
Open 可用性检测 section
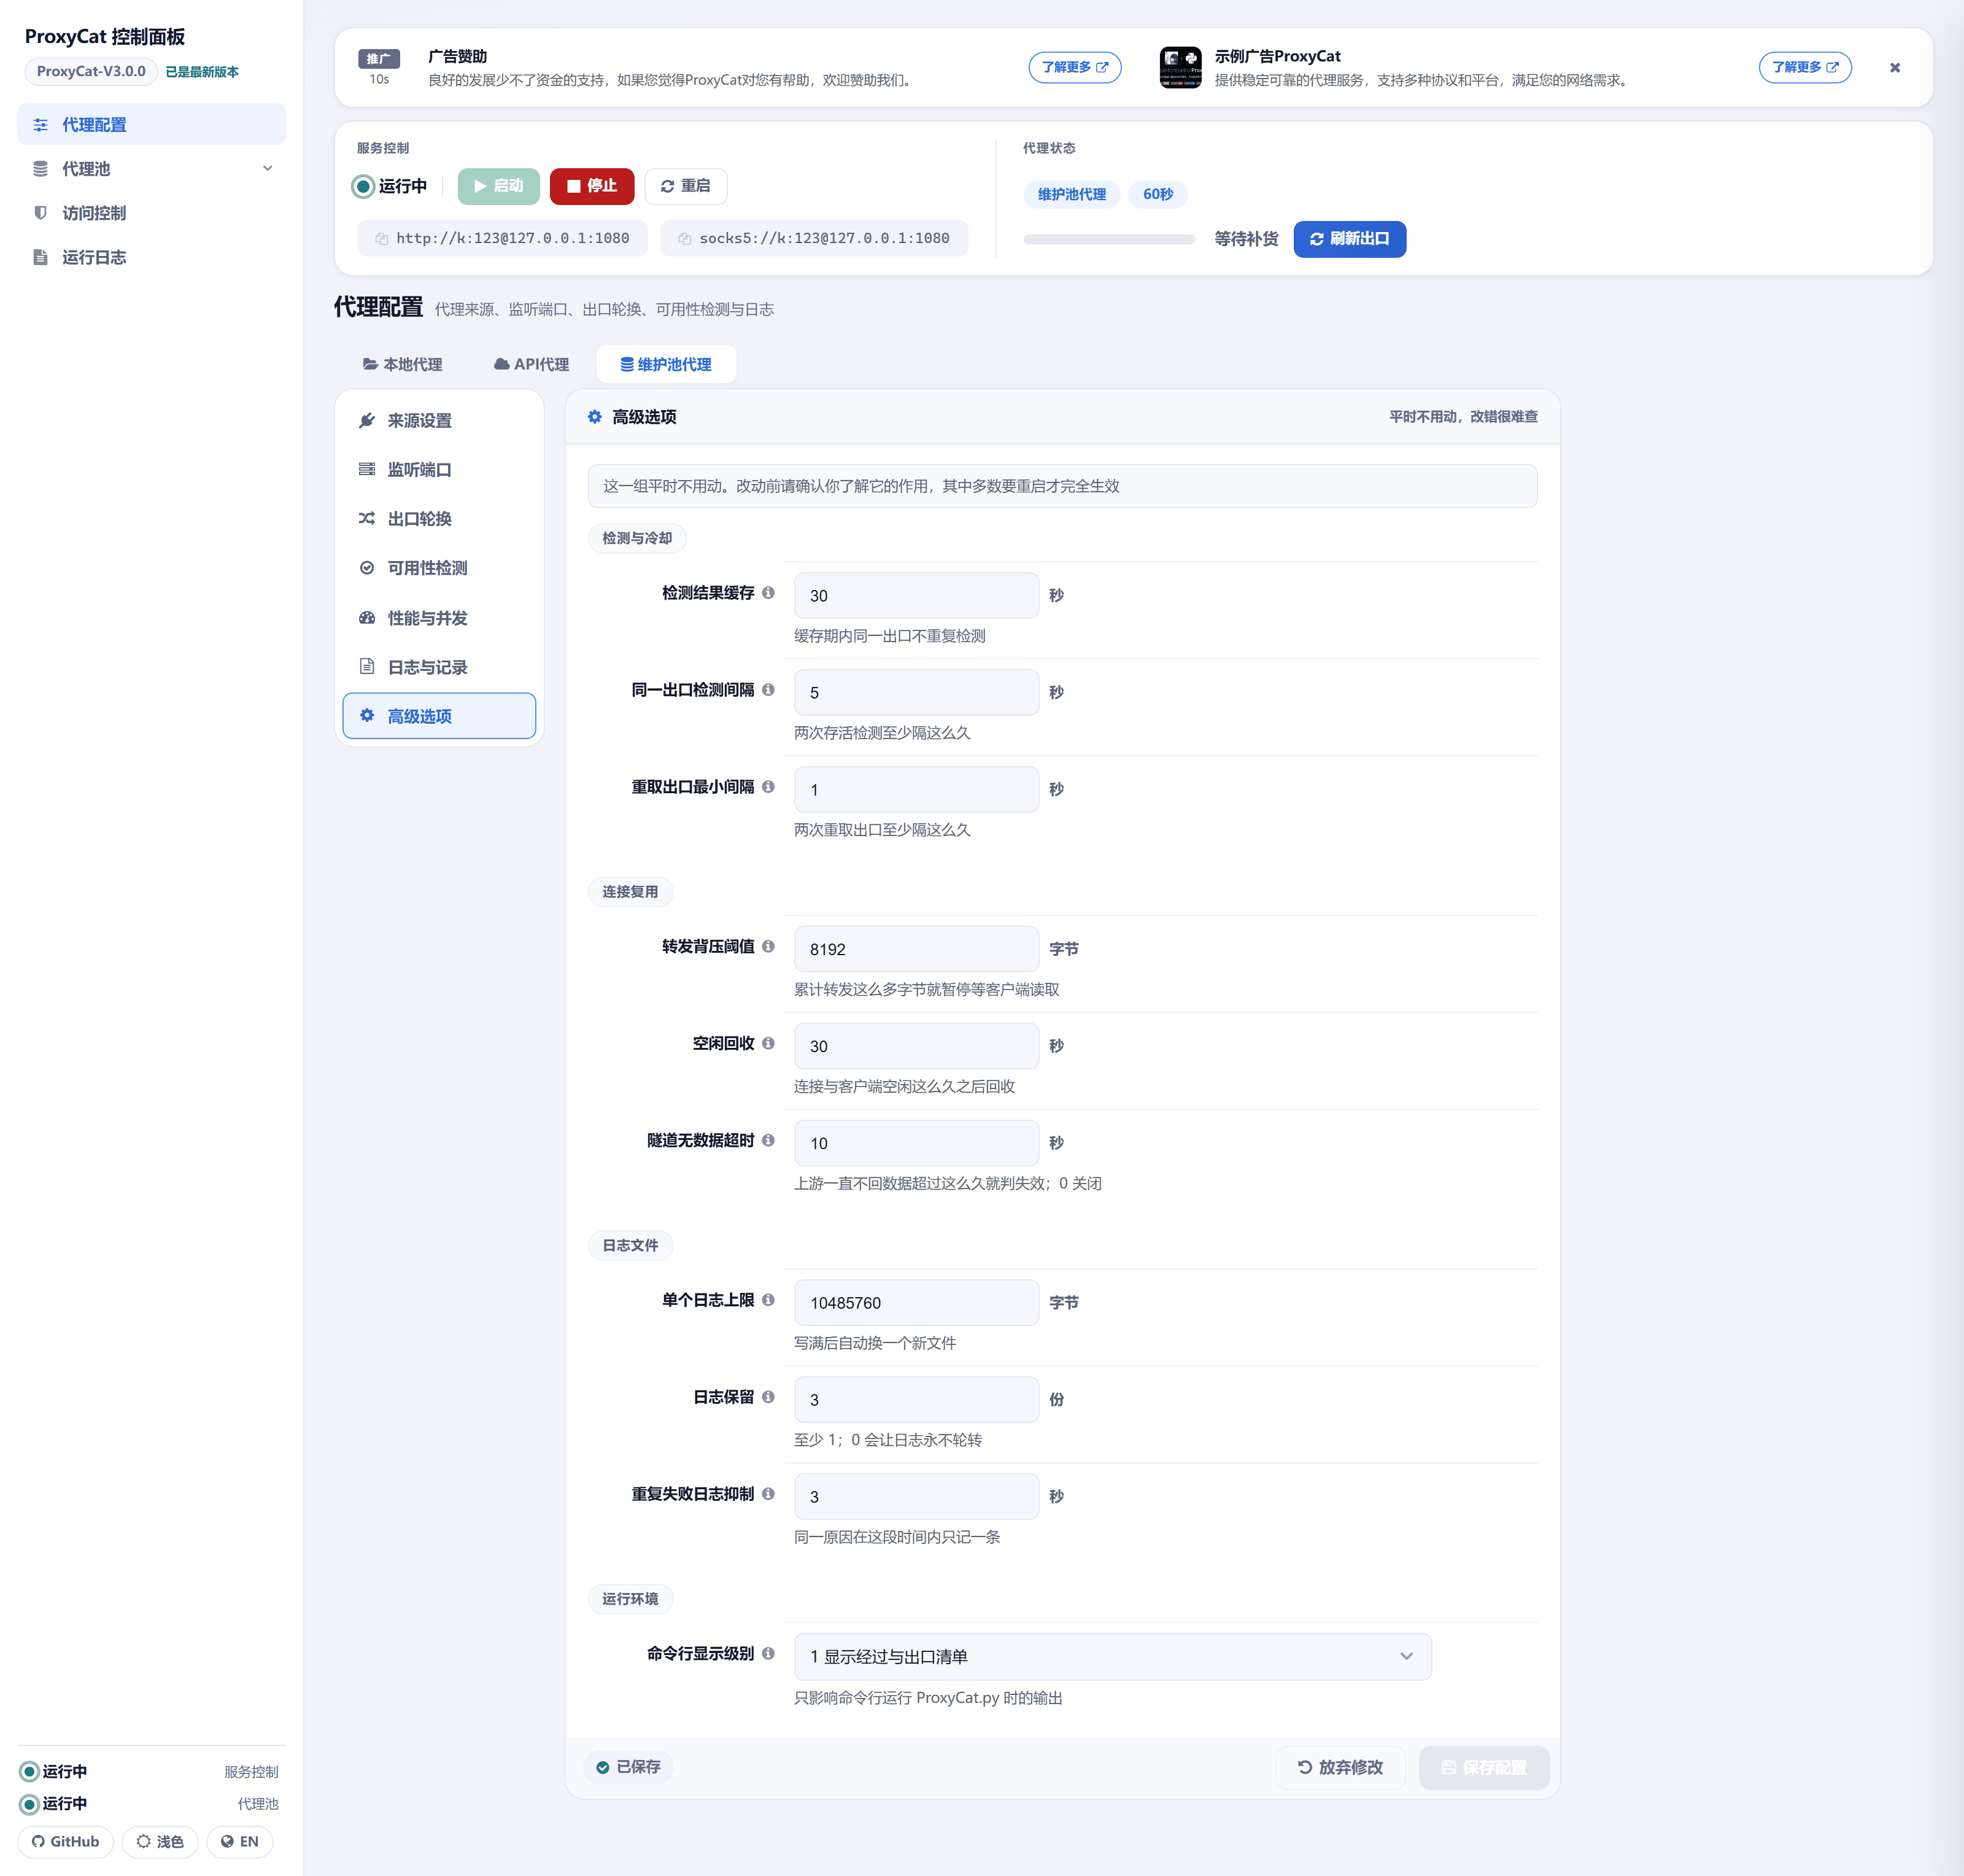coord(439,568)
